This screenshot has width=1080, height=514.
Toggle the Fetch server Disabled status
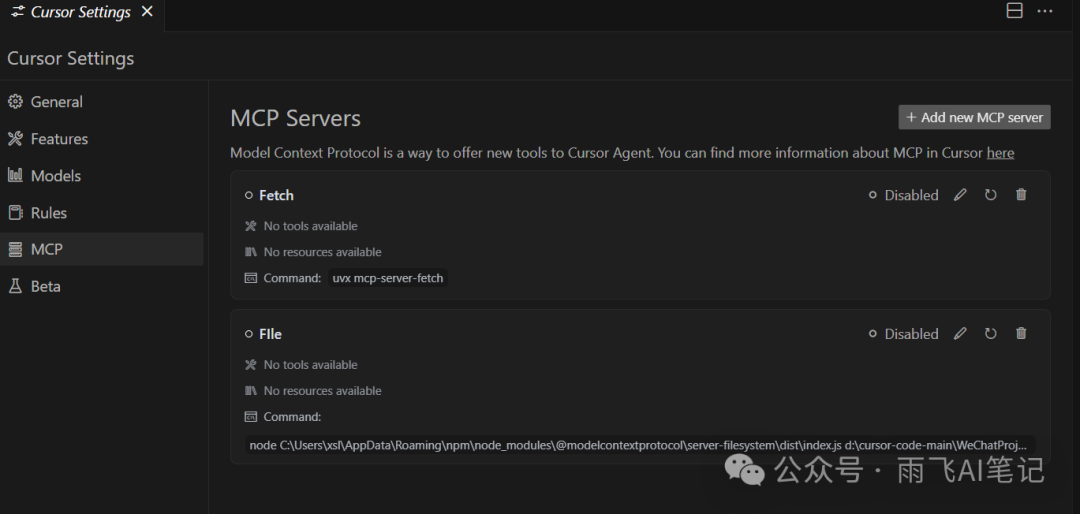[x=903, y=195]
